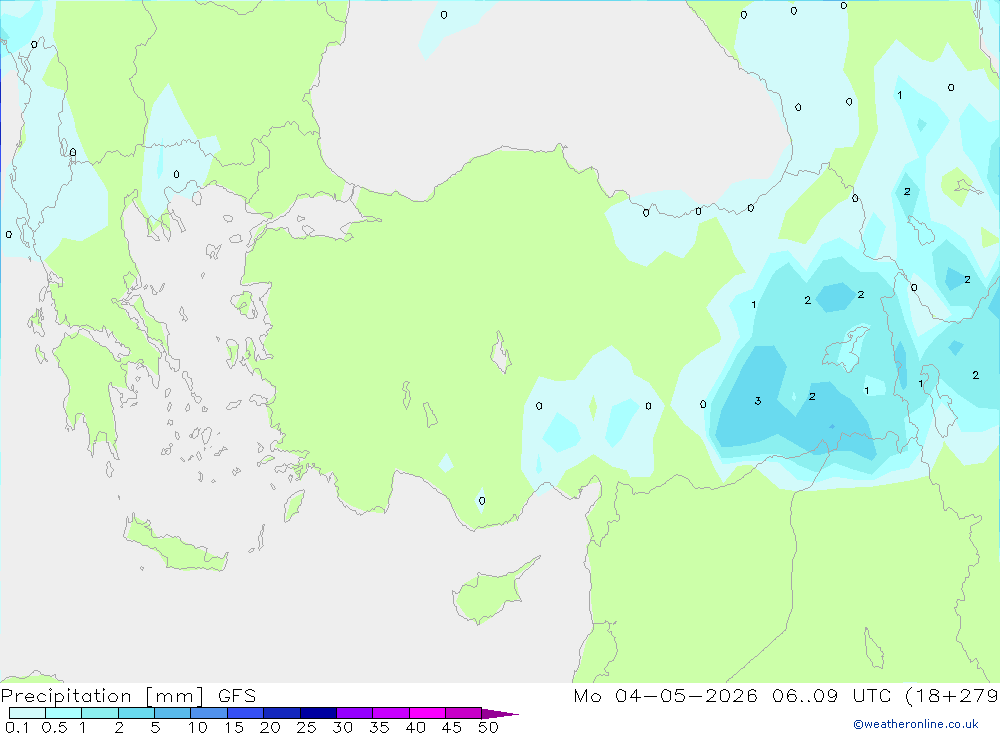The width and height of the screenshot is (1000, 733).
Task: Pick the 45–50 mm legend swatch
Action: [464, 713]
